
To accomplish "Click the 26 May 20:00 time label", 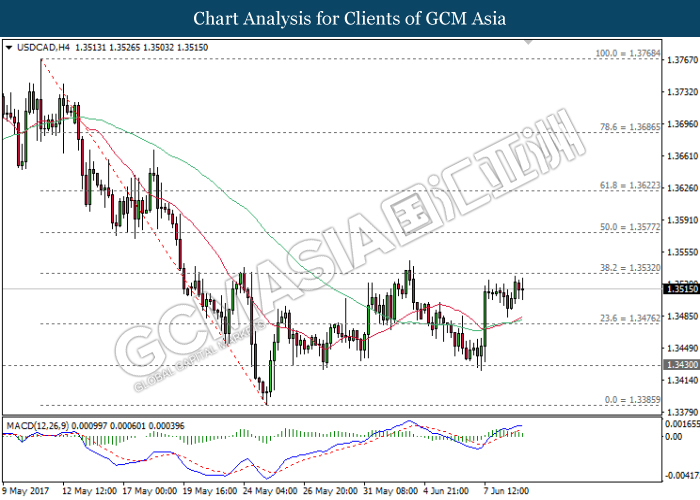I will coord(330,491).
